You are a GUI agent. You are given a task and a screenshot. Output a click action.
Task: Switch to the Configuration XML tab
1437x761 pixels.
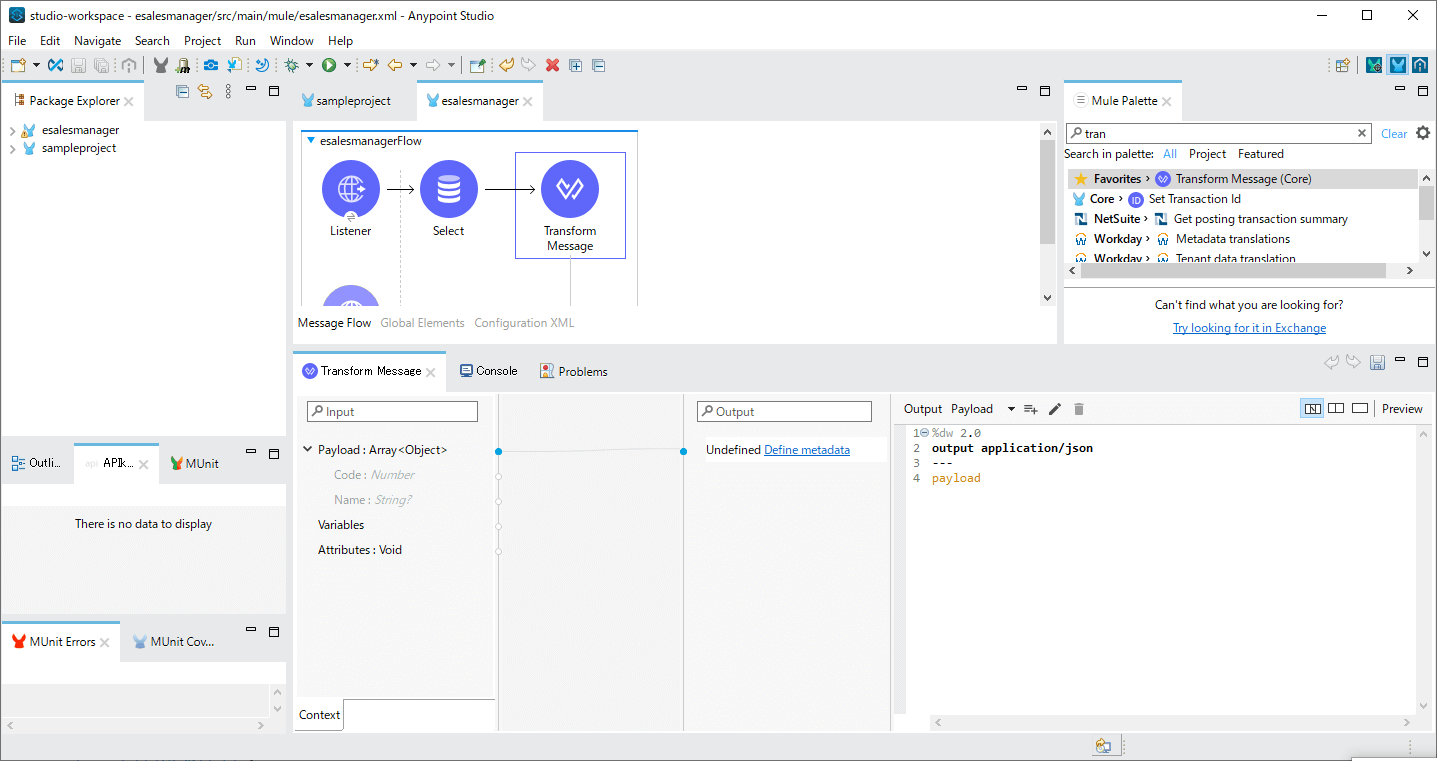(524, 323)
